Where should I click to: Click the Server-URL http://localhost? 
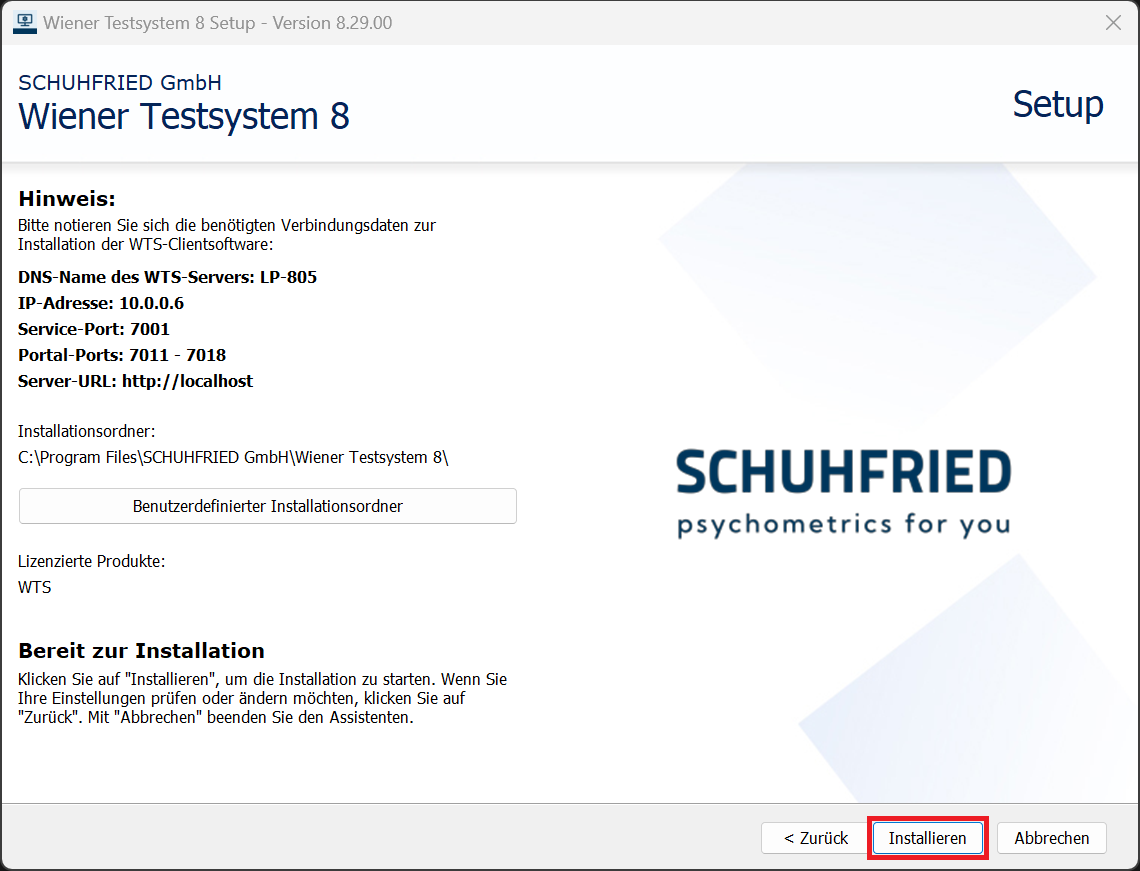point(135,381)
